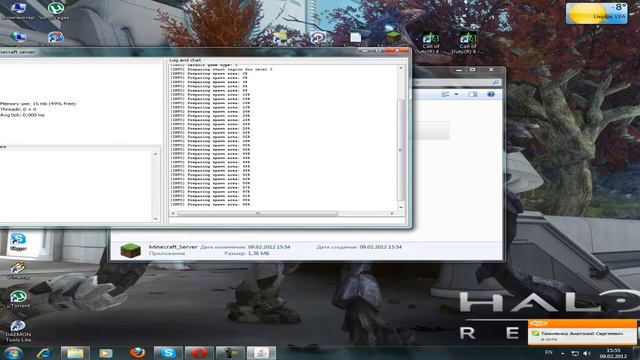Viewport: 640px width, 360px height.
Task: Click players list scrollbar up arrow
Action: pos(156,154)
